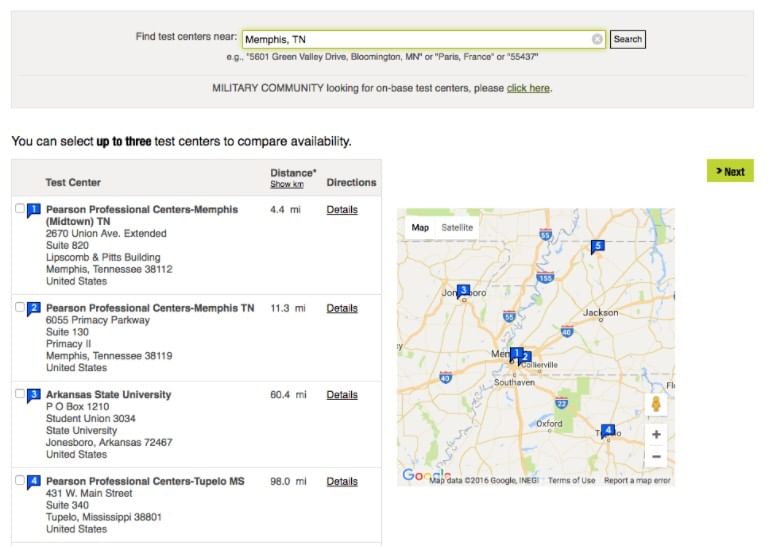Click the Street View pegman icon

[x=655, y=404]
